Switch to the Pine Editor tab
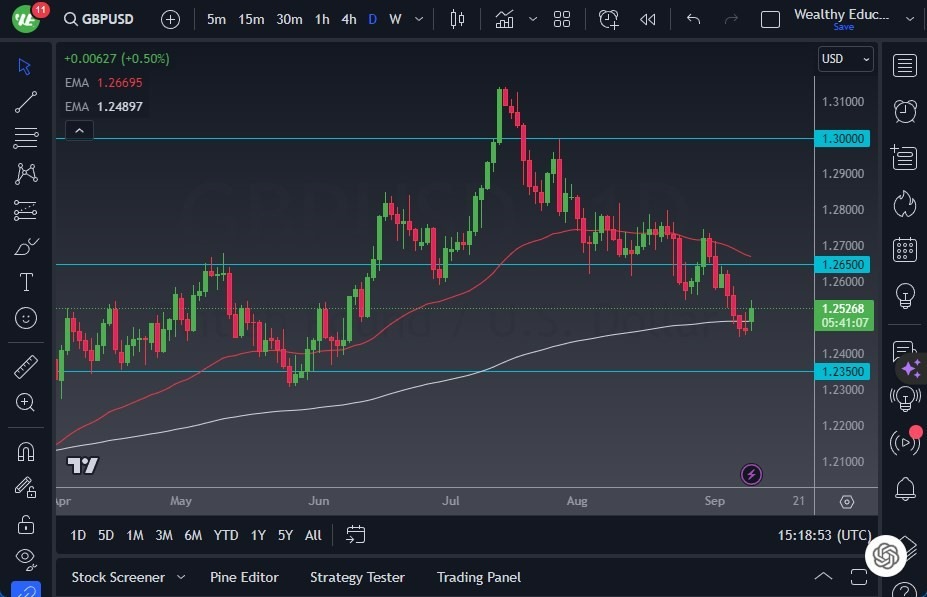The image size is (927, 597). point(244,577)
